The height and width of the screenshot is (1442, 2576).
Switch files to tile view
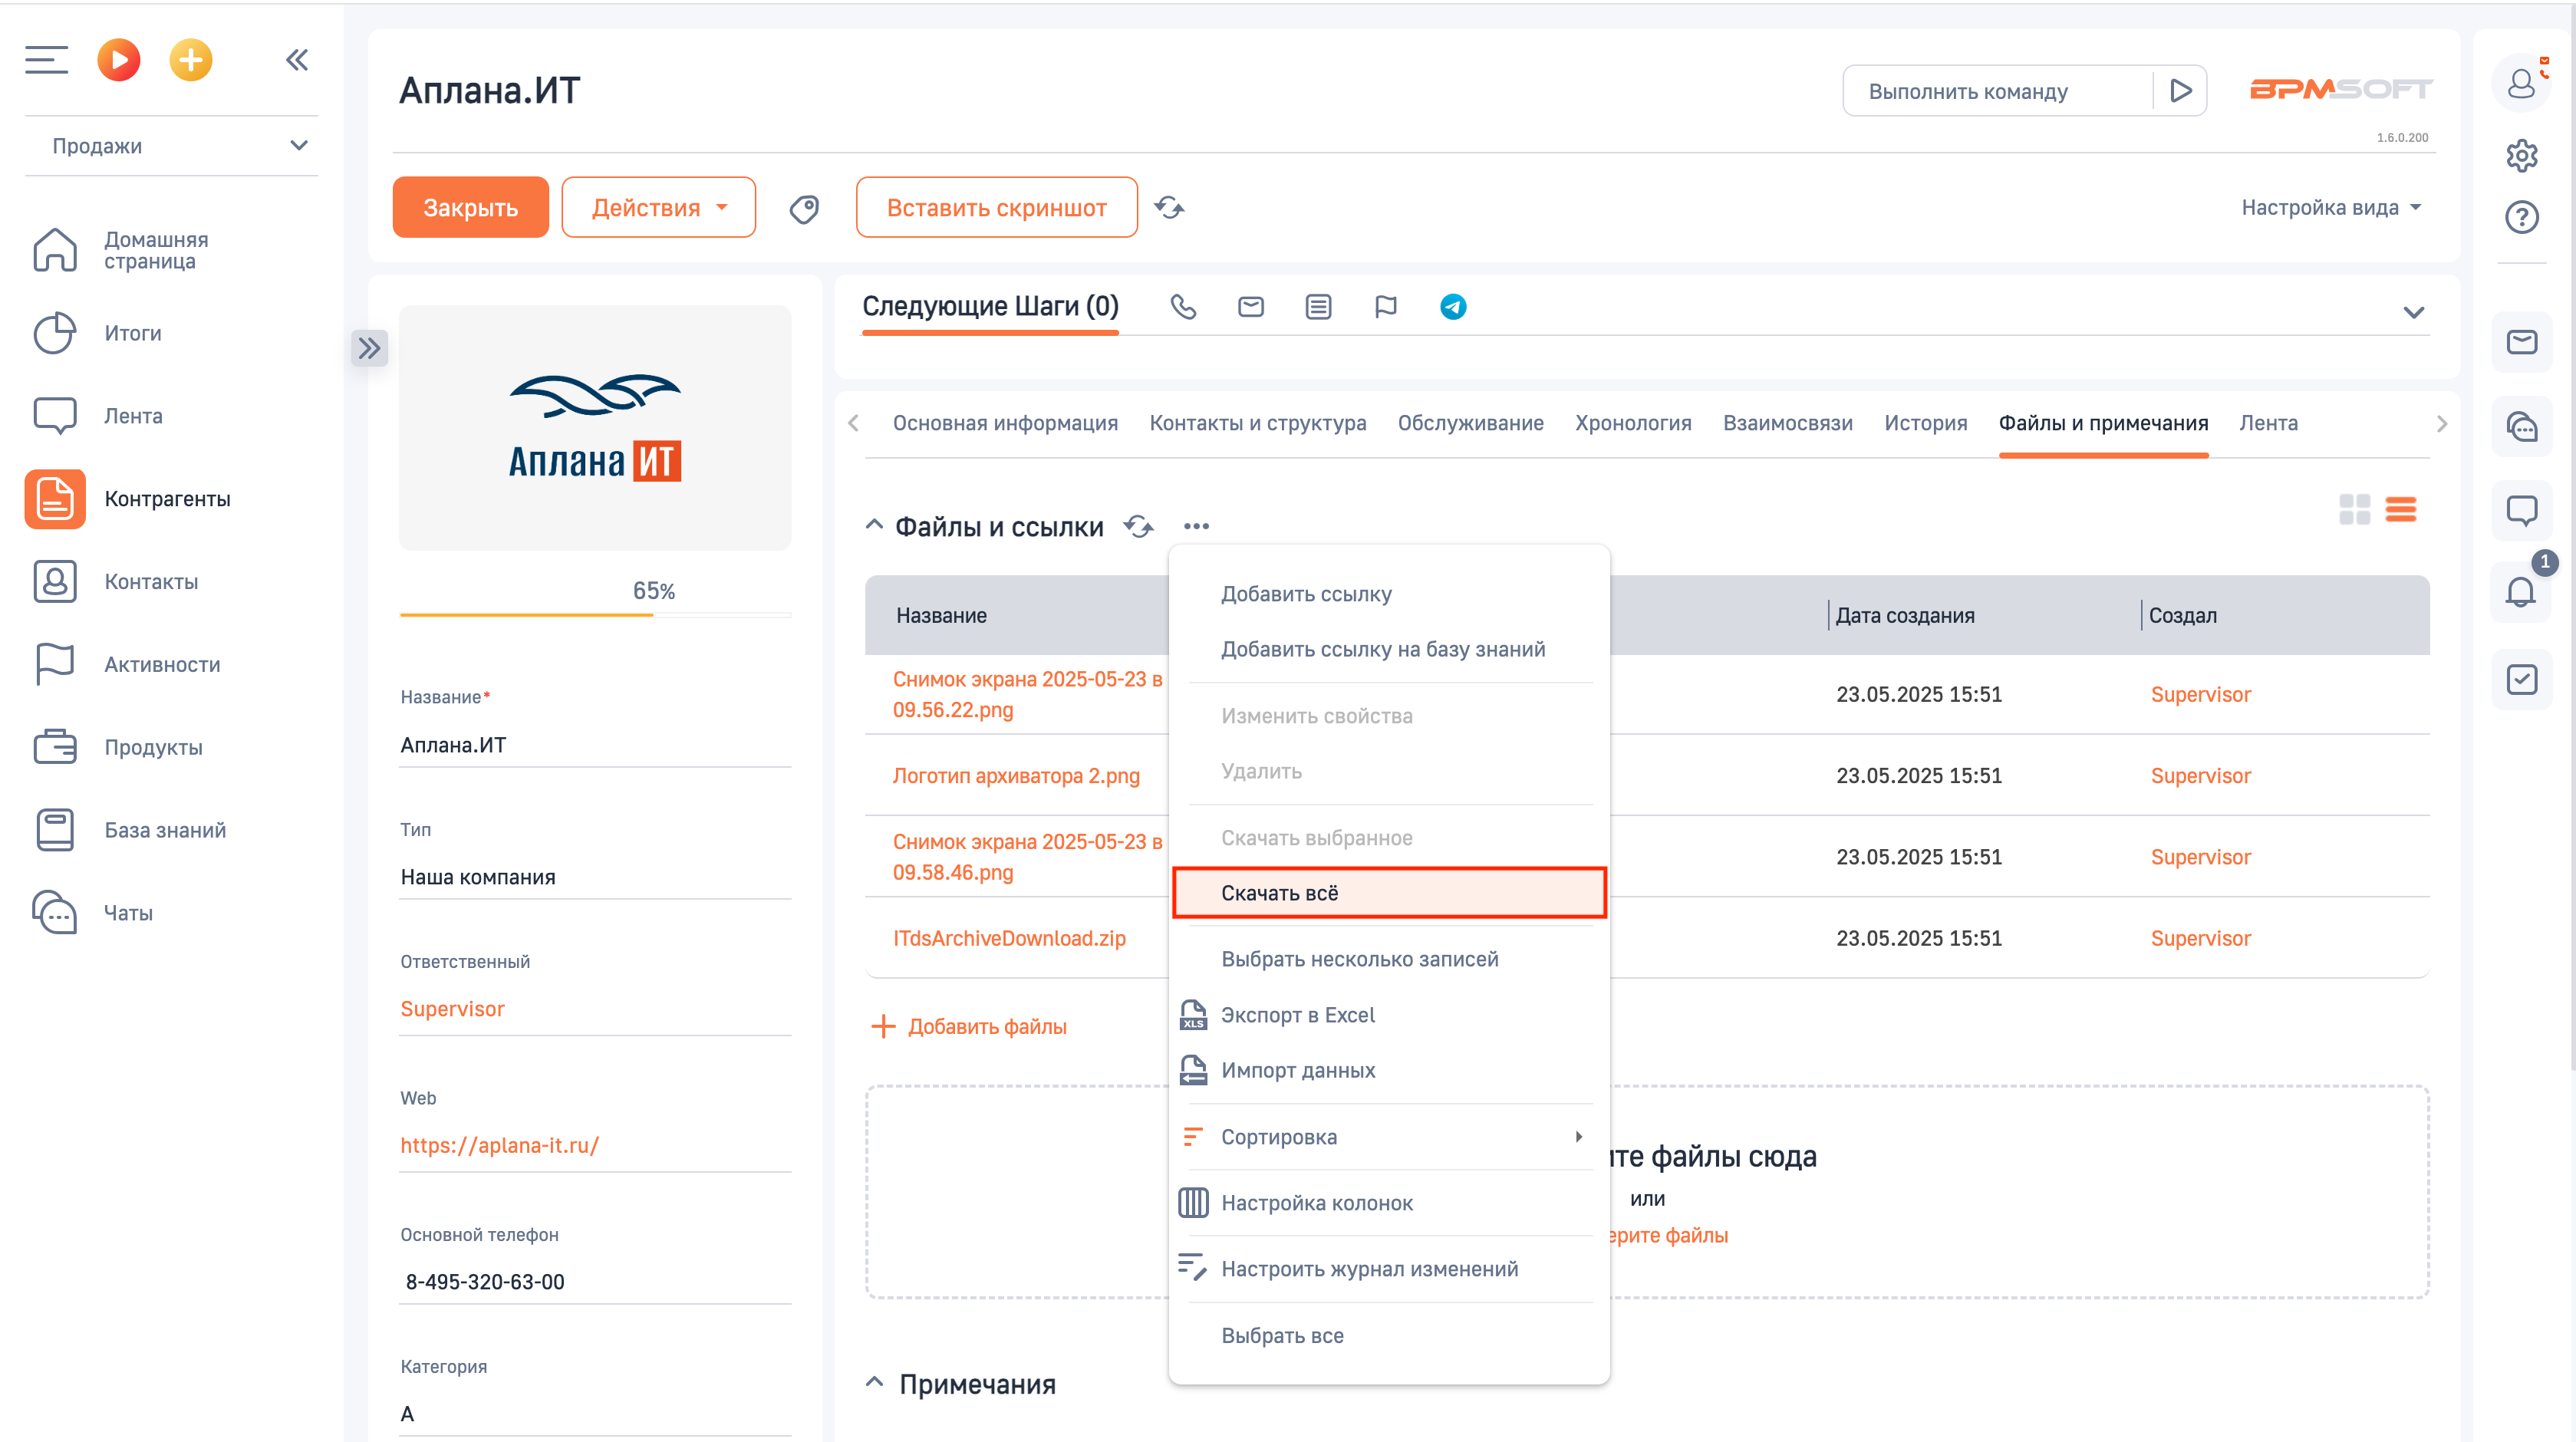coord(2354,510)
